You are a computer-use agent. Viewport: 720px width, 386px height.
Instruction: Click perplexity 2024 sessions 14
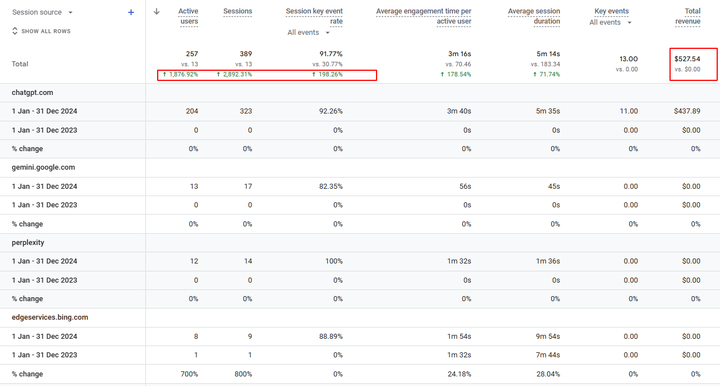248,261
